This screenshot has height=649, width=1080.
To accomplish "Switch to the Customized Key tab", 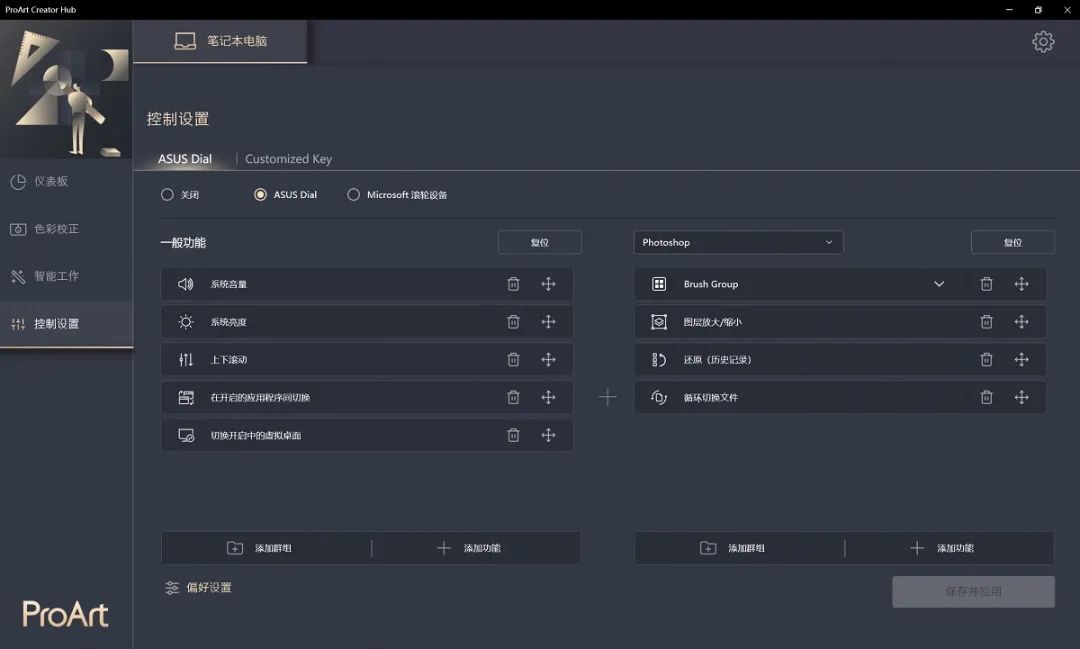I will tap(289, 159).
